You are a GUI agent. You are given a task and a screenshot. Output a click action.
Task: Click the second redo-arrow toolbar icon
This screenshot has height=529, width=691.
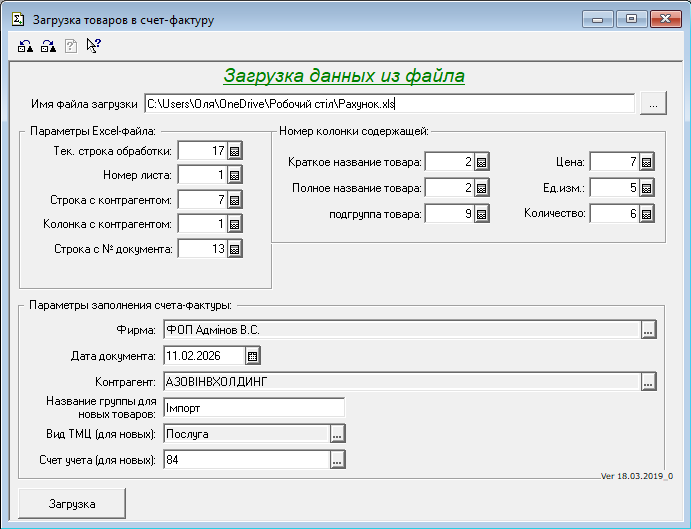[x=48, y=45]
